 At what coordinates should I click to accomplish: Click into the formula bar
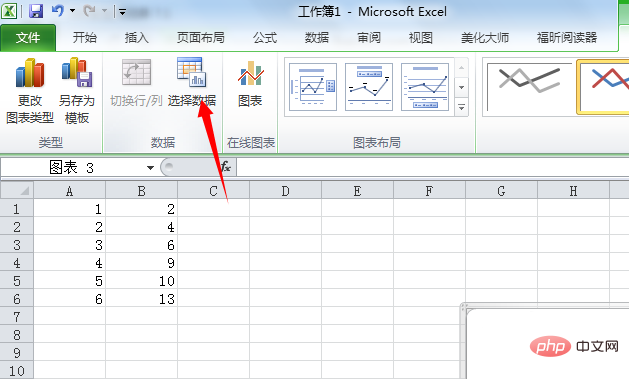click(432, 167)
